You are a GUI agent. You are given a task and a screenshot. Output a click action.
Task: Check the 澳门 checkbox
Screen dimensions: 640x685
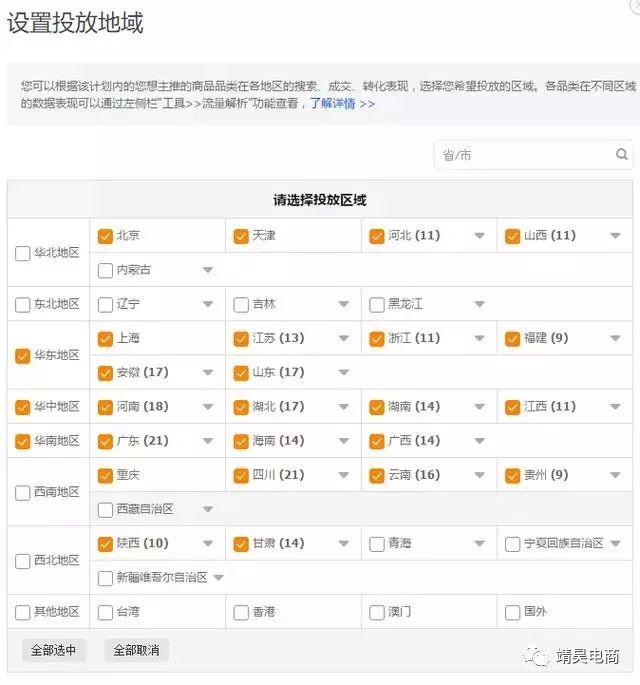[377, 612]
